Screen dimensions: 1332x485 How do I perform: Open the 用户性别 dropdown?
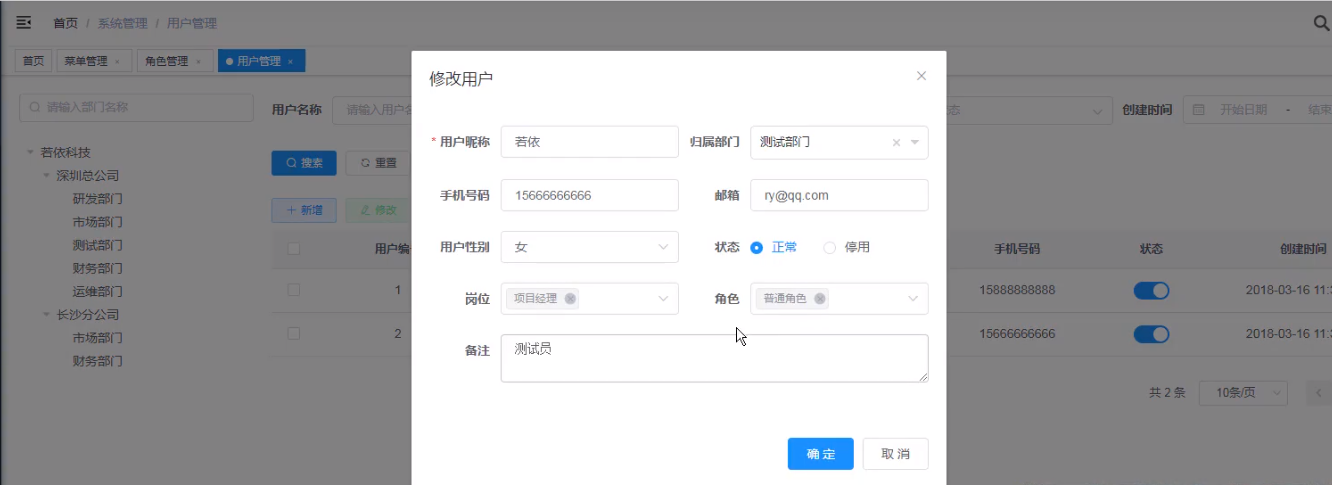[589, 247]
